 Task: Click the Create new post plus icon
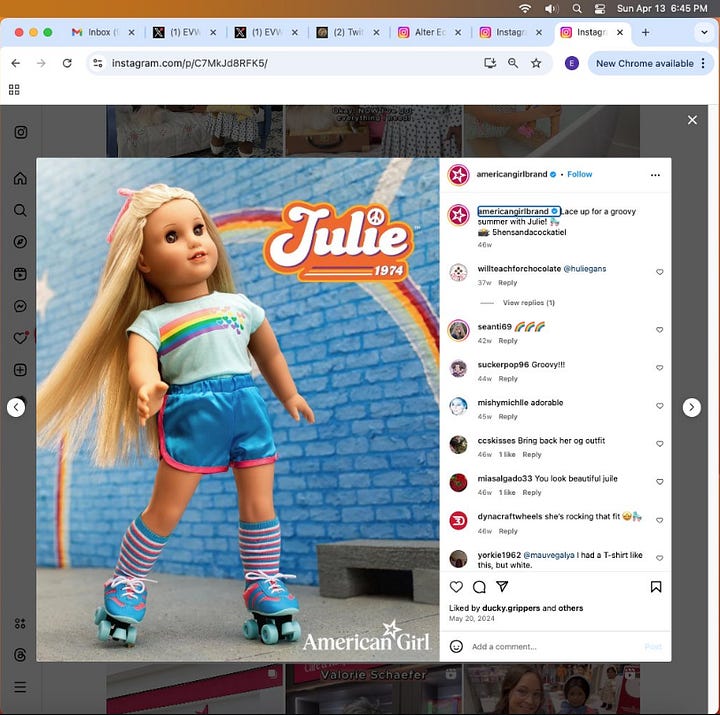pyautogui.click(x=20, y=370)
